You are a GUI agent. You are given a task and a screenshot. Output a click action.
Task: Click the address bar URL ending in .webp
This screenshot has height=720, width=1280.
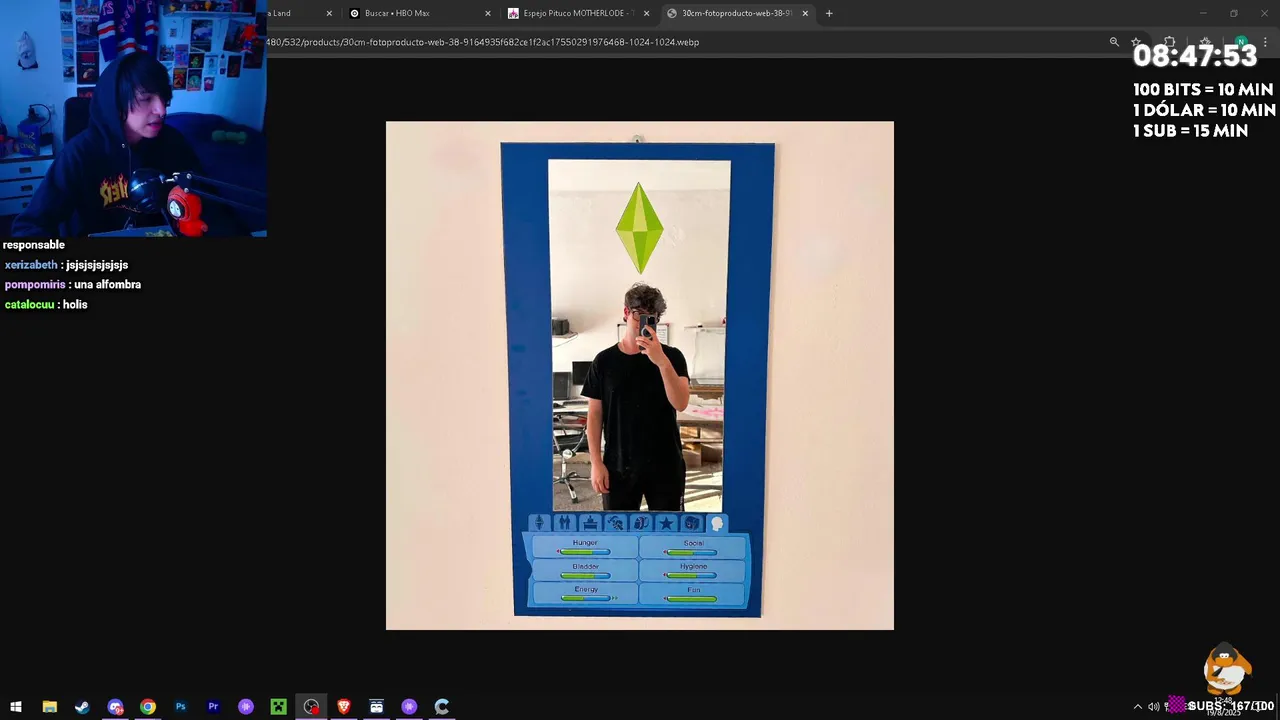(483, 42)
